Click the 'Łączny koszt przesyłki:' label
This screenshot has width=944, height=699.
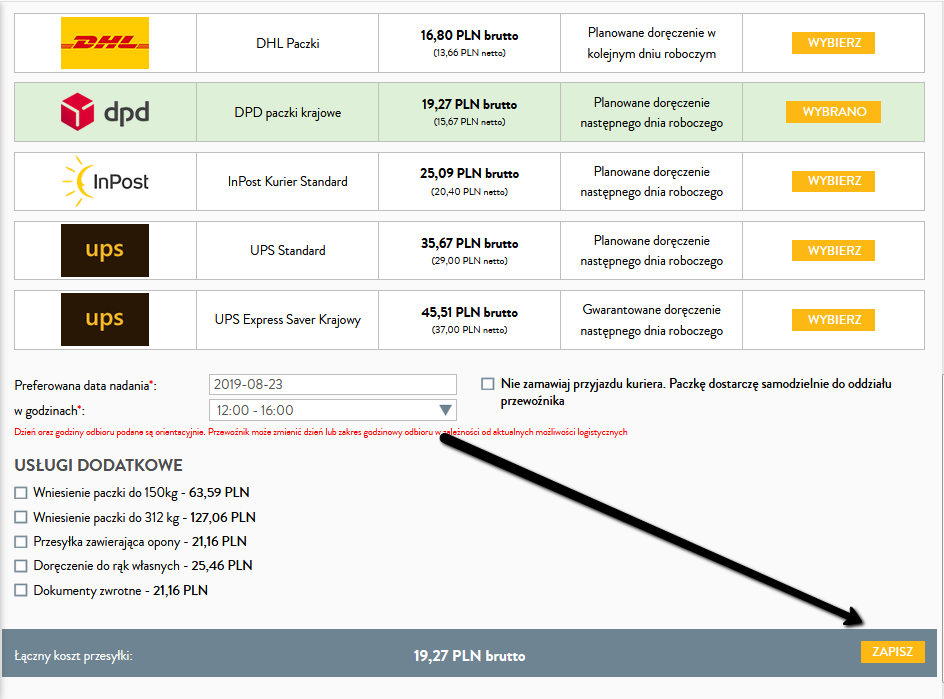coord(73,656)
